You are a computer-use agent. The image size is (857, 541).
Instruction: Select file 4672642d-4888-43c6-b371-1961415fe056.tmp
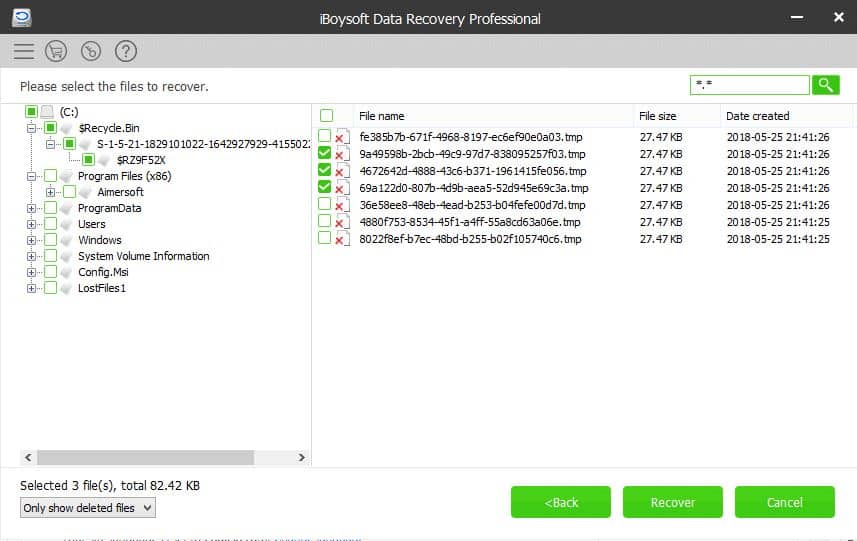pyautogui.click(x=473, y=171)
